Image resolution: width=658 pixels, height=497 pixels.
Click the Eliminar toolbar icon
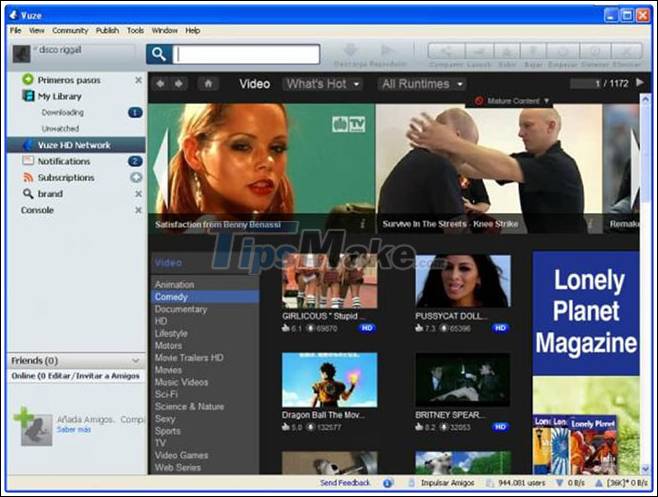coord(626,51)
